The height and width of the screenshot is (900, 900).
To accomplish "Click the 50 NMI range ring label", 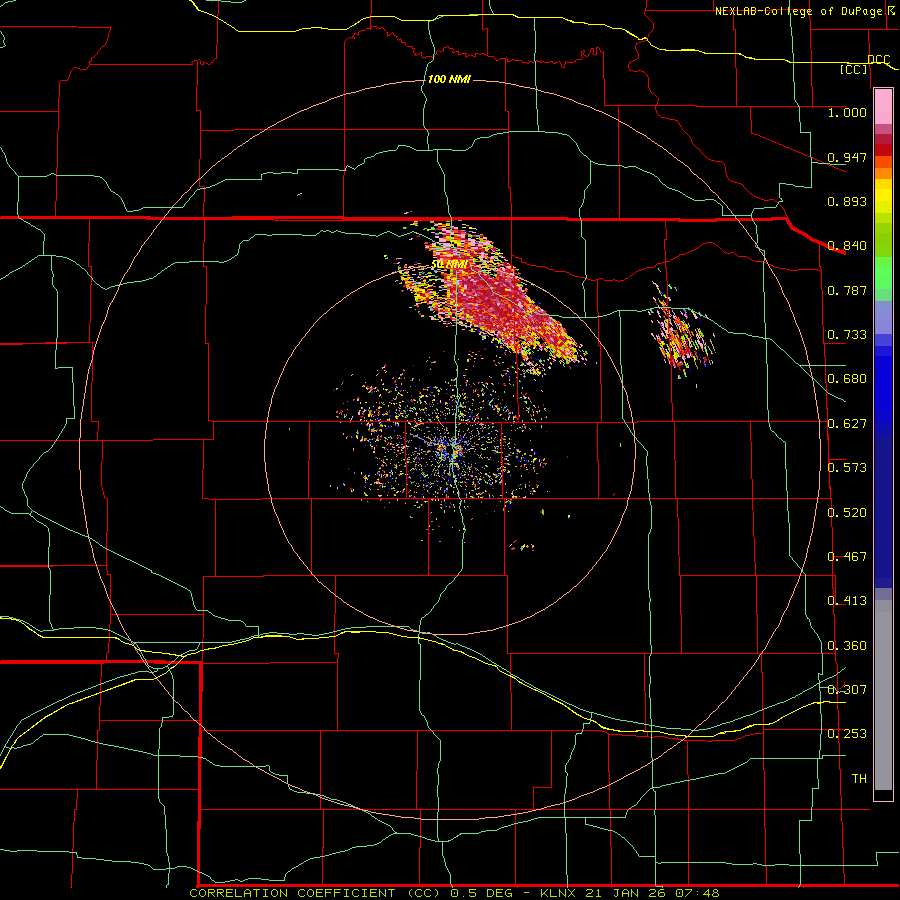I will coord(449,264).
